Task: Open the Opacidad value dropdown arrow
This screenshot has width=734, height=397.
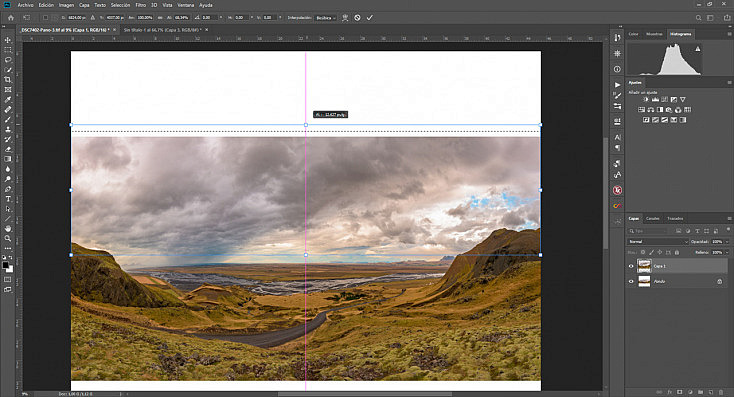Action: click(x=727, y=242)
